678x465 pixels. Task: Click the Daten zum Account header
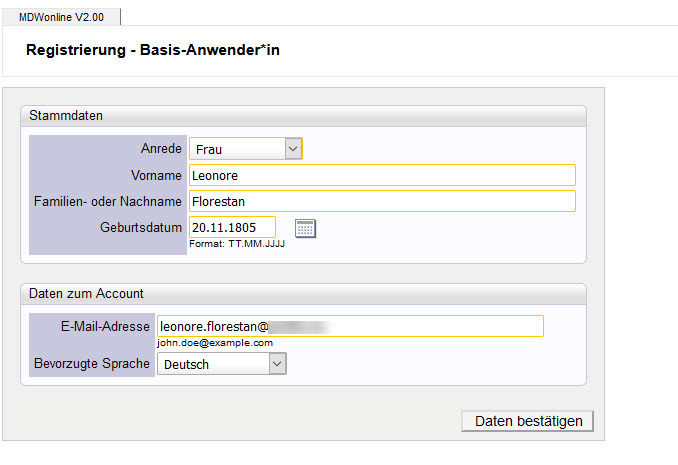(x=86, y=293)
